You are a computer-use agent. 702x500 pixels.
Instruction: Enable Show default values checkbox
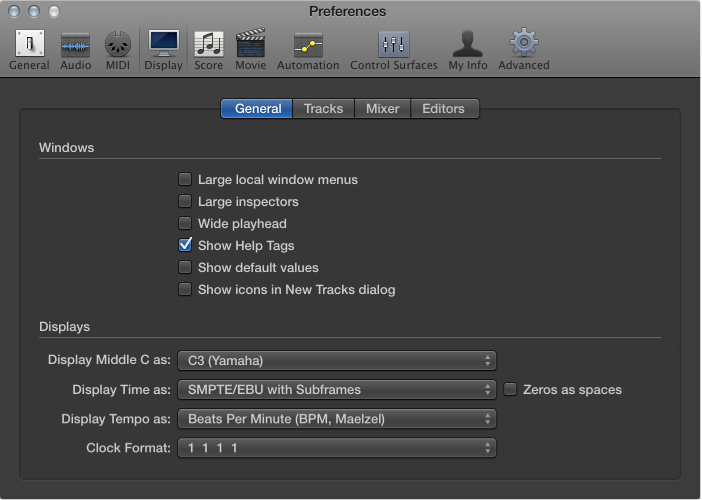[185, 267]
